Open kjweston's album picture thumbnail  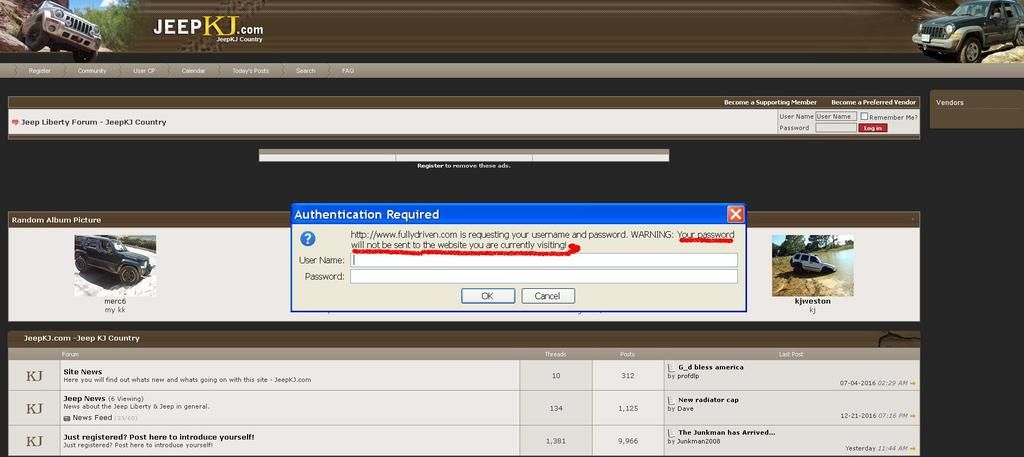point(812,265)
